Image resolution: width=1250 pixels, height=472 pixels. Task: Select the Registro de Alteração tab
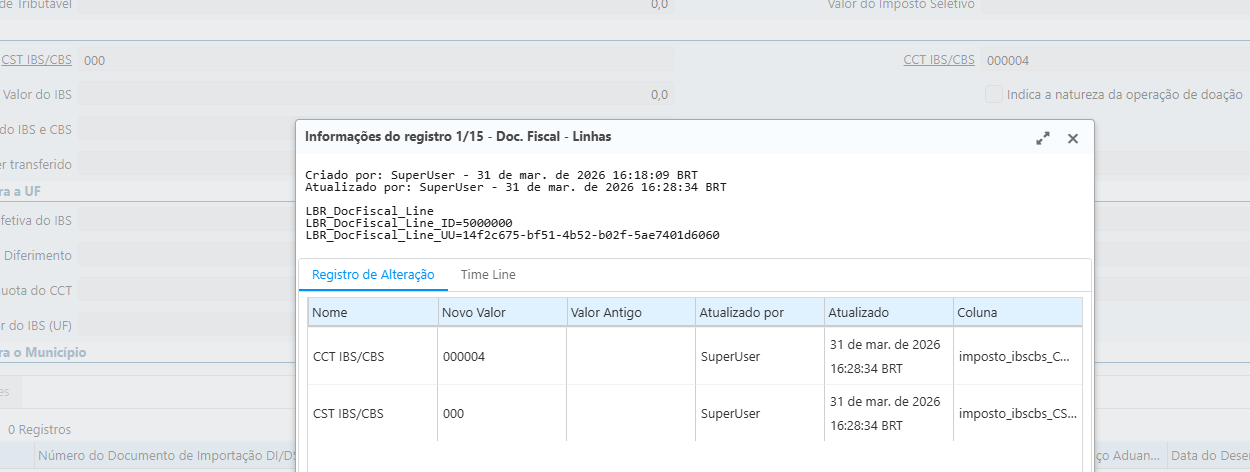[373, 275]
